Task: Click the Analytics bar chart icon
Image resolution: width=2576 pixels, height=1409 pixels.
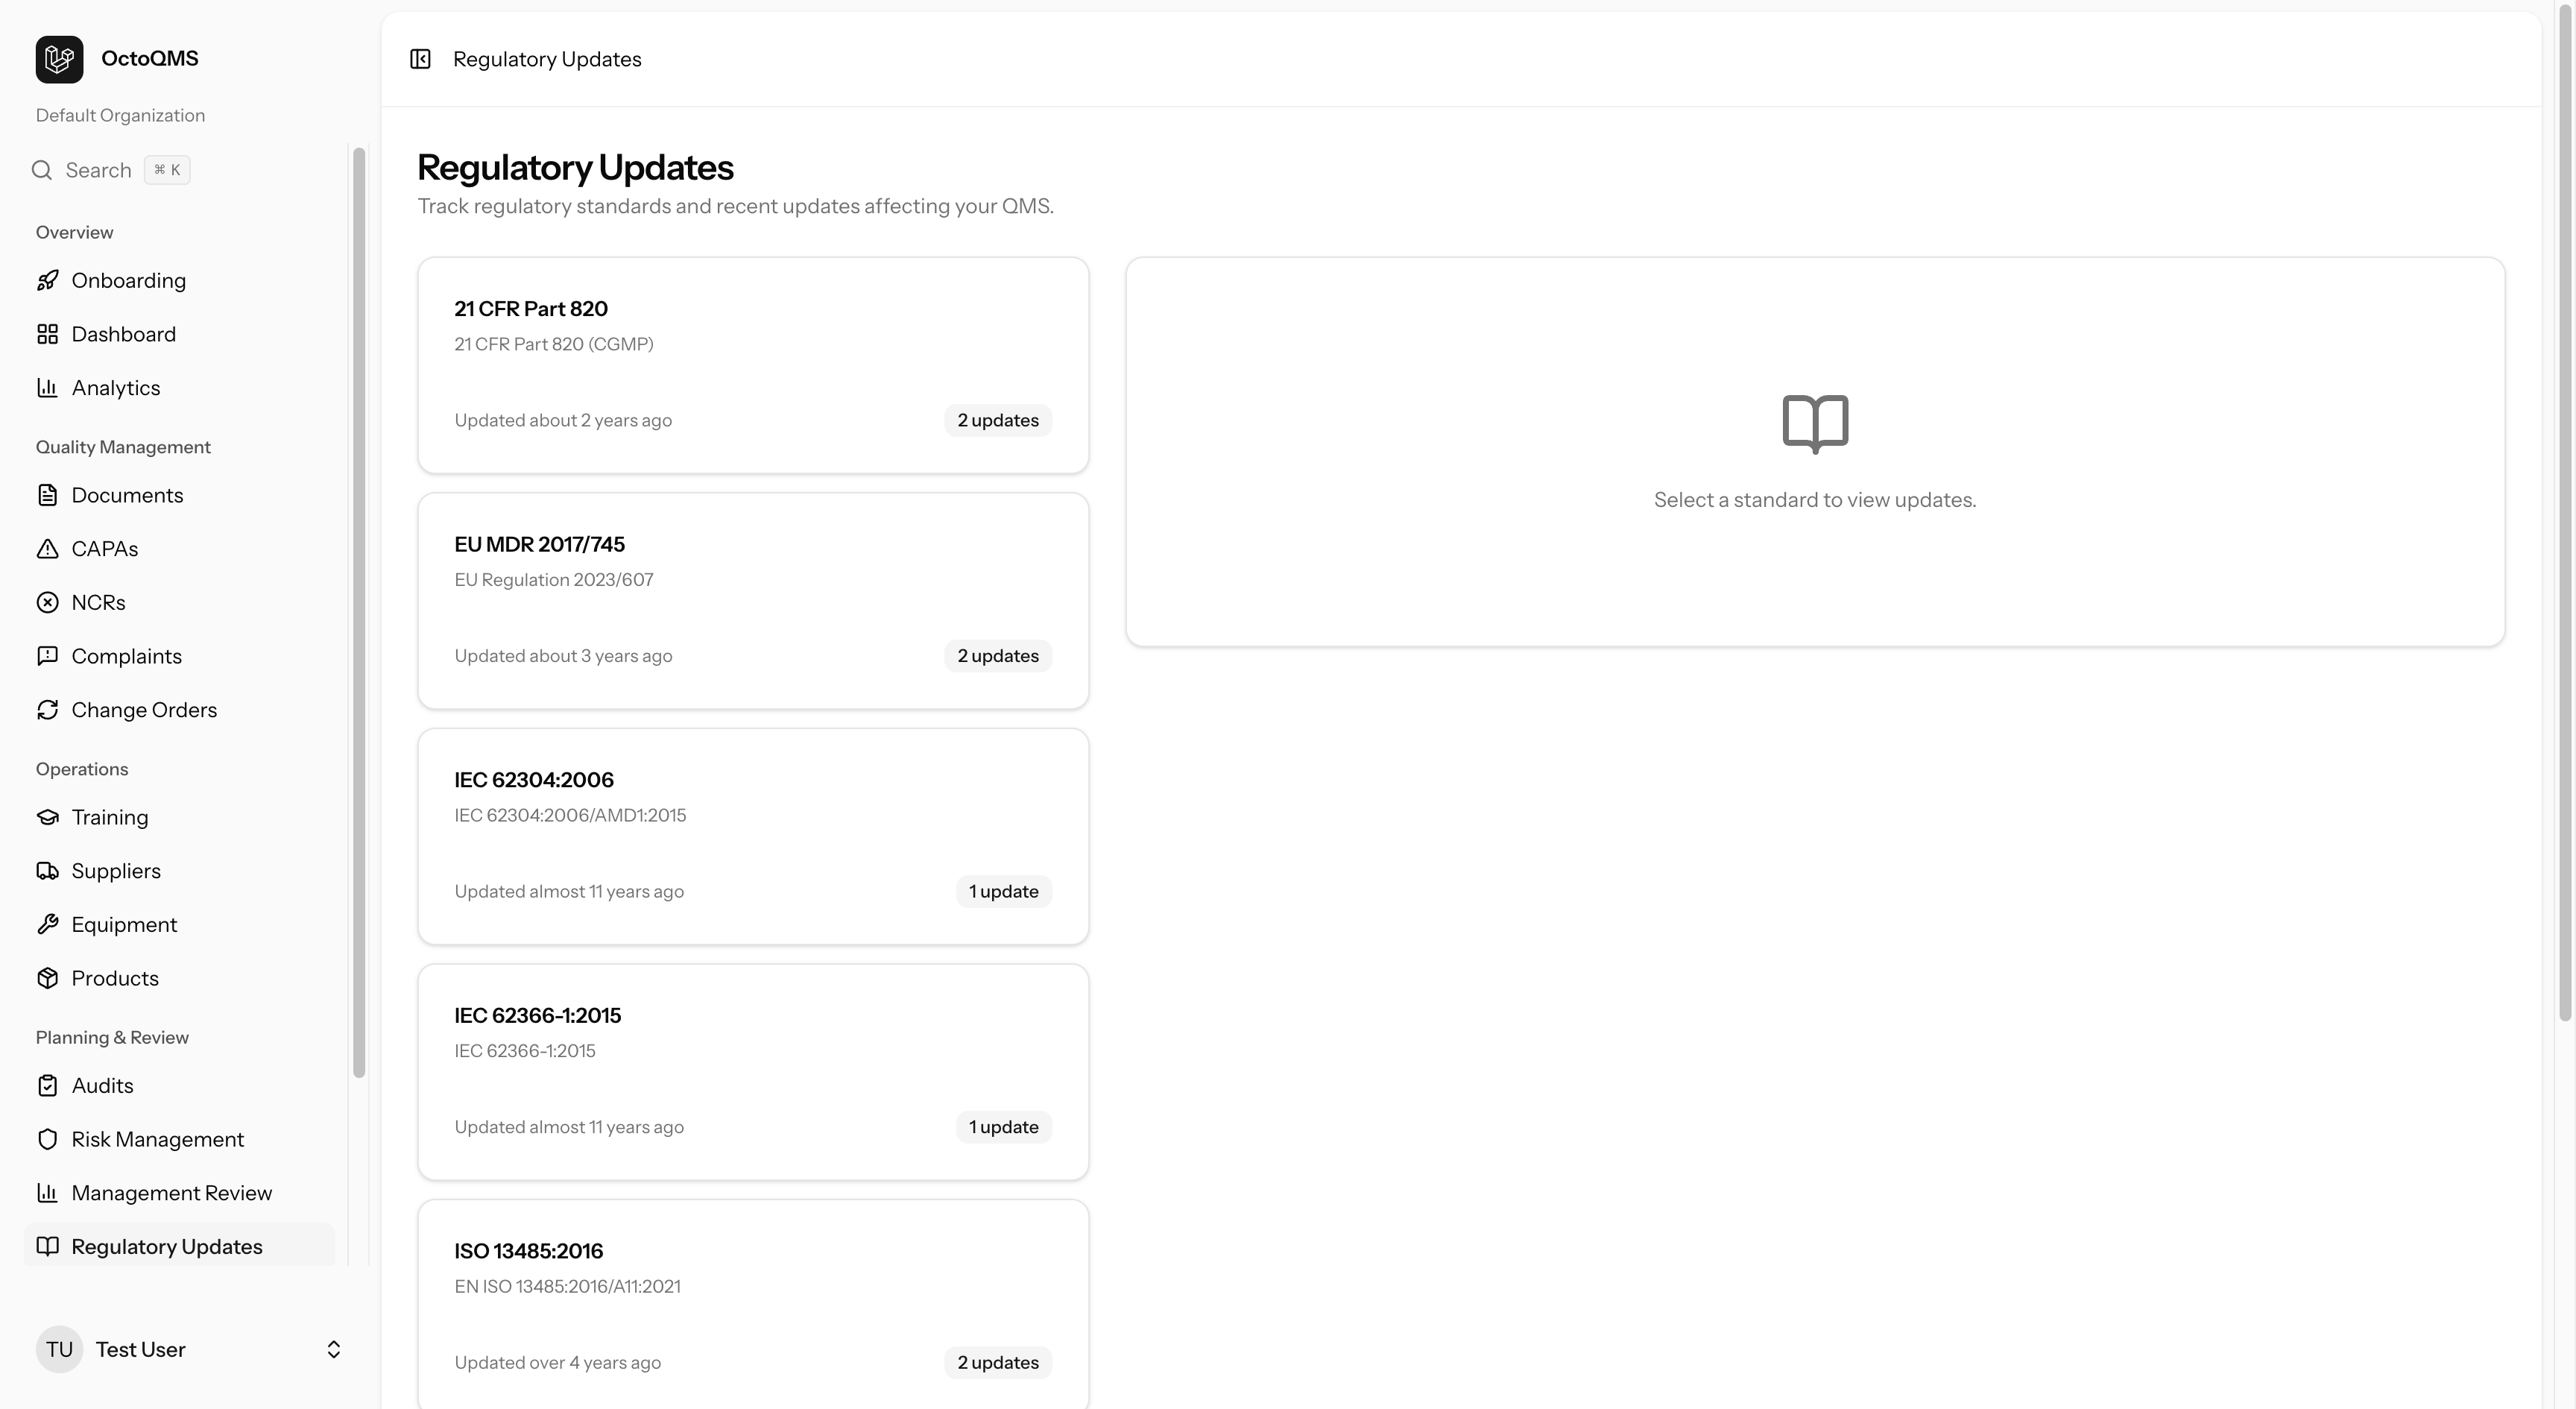Action: pyautogui.click(x=47, y=388)
